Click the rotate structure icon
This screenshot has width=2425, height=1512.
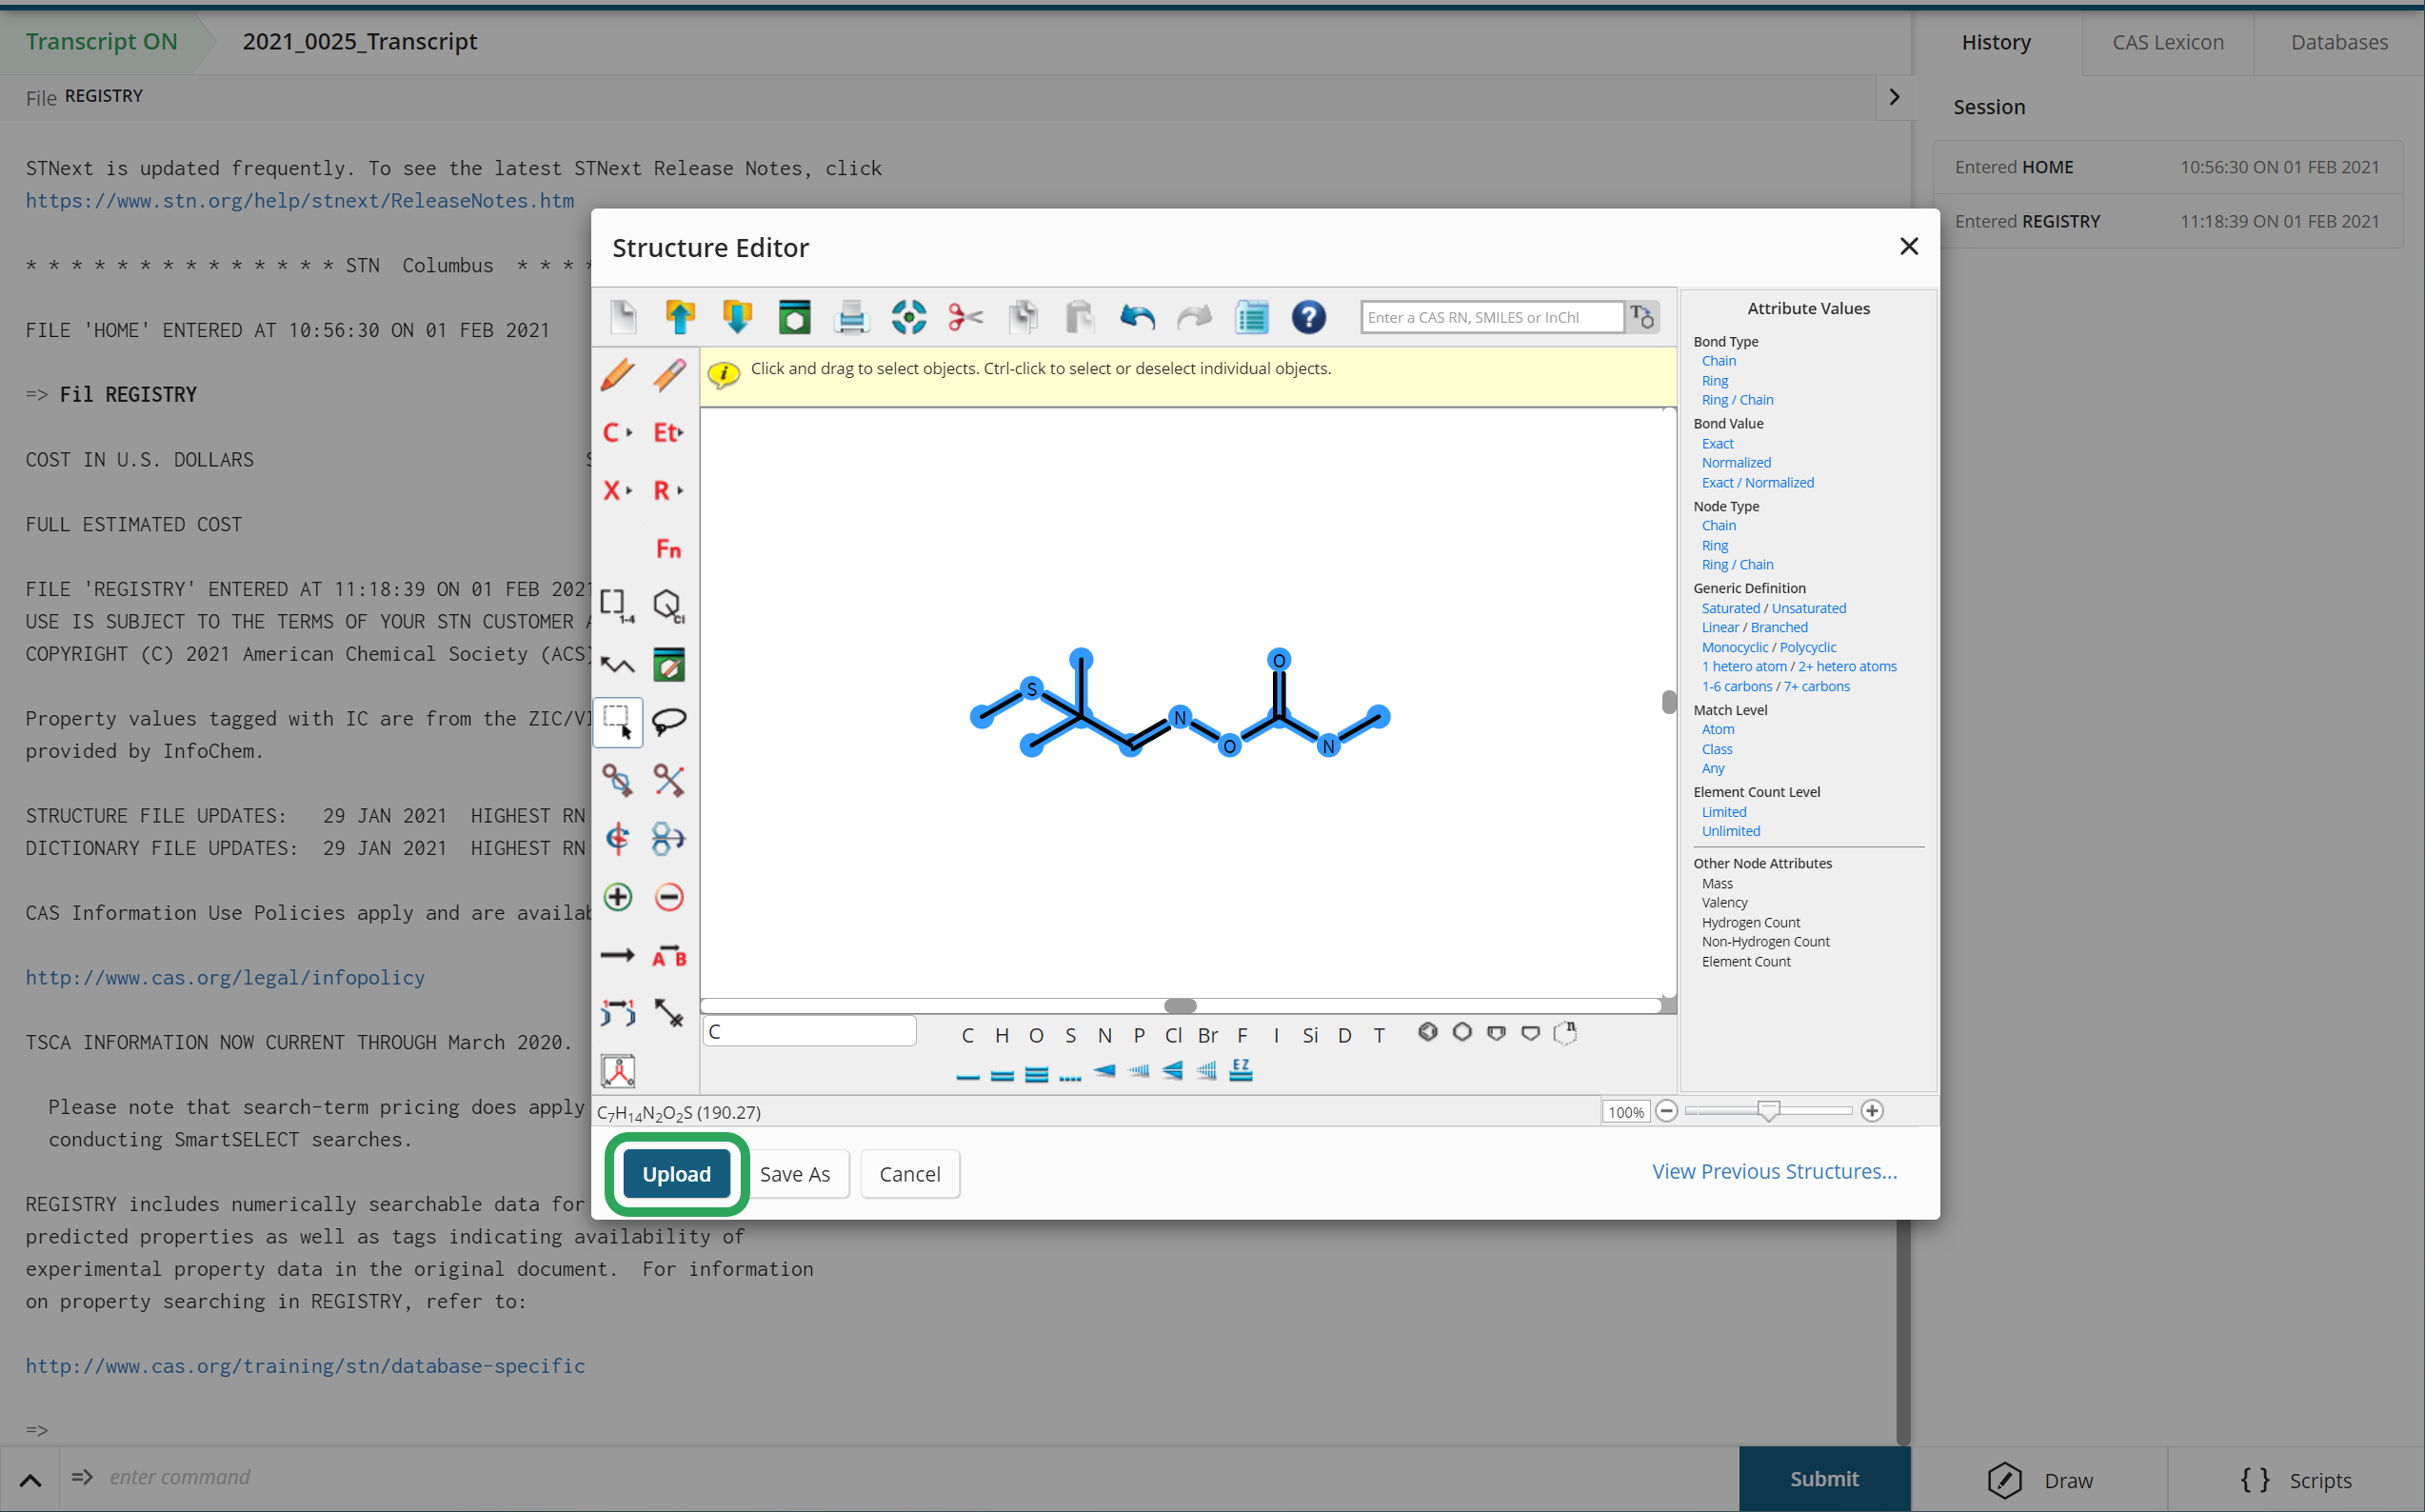point(618,838)
